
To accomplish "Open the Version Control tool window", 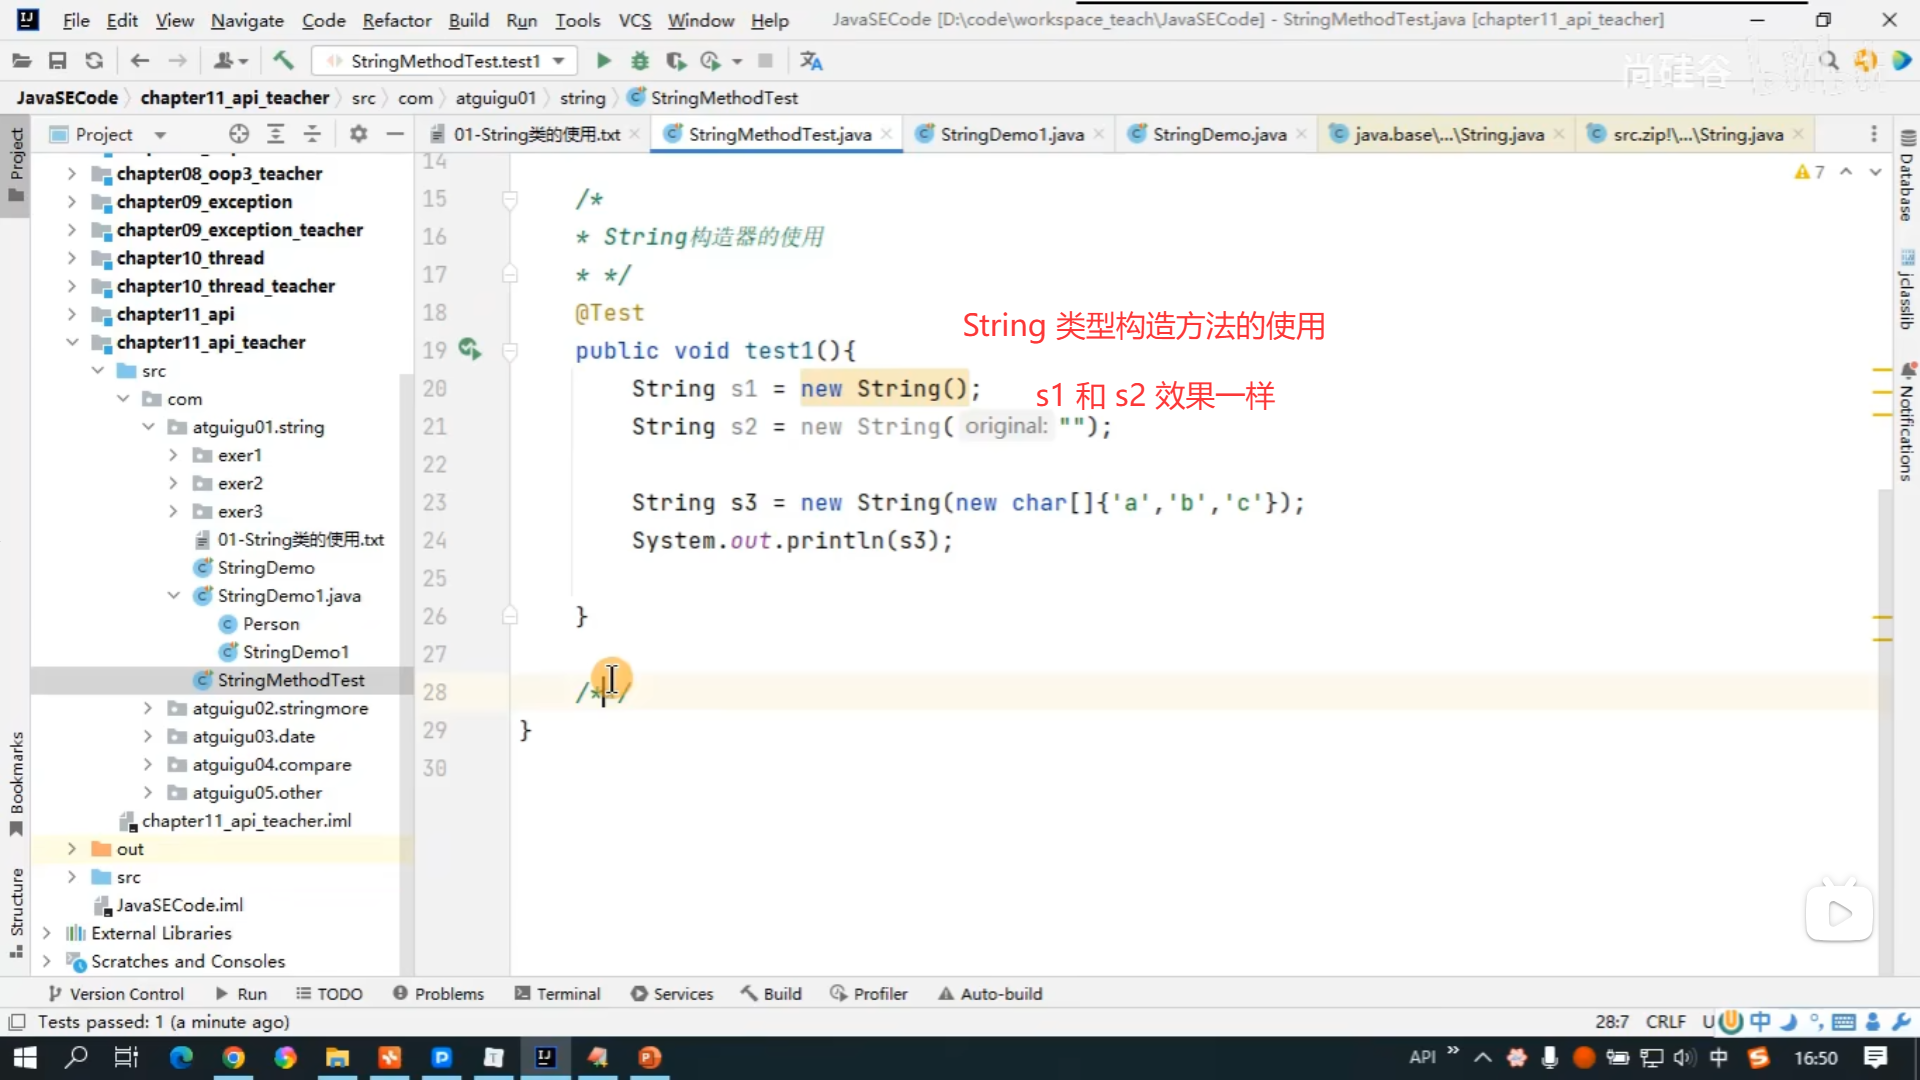I will 116,993.
